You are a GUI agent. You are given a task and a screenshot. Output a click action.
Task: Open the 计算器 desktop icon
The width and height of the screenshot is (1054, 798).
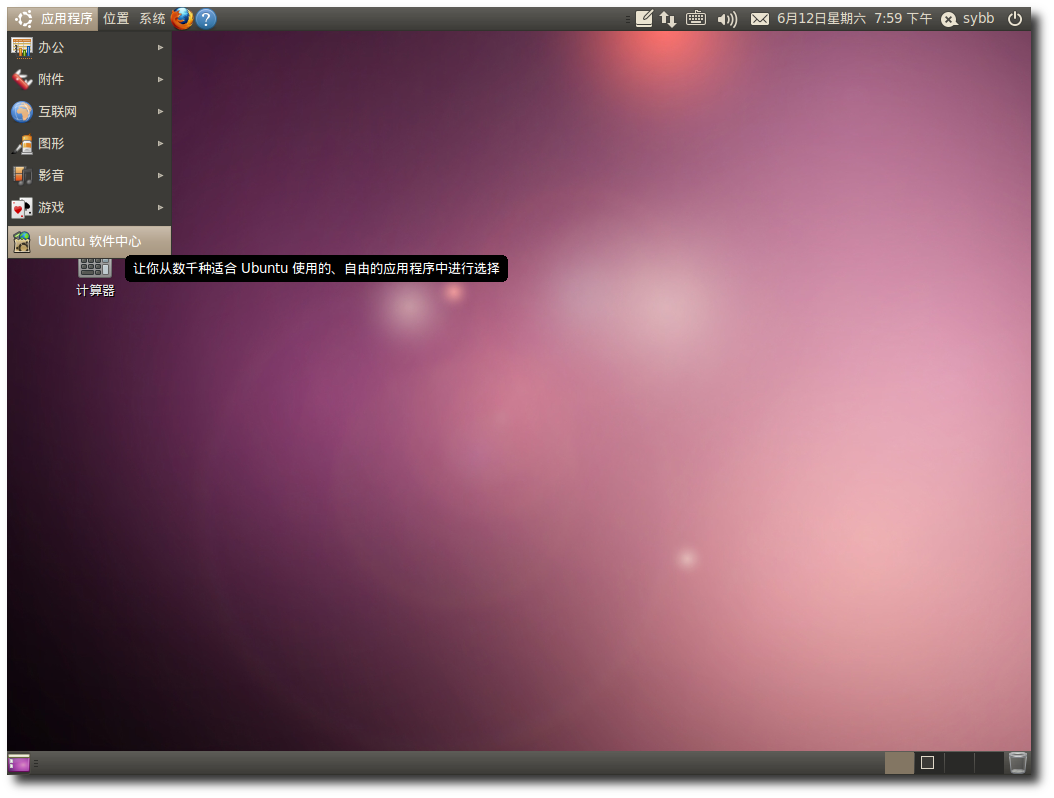pyautogui.click(x=95, y=278)
